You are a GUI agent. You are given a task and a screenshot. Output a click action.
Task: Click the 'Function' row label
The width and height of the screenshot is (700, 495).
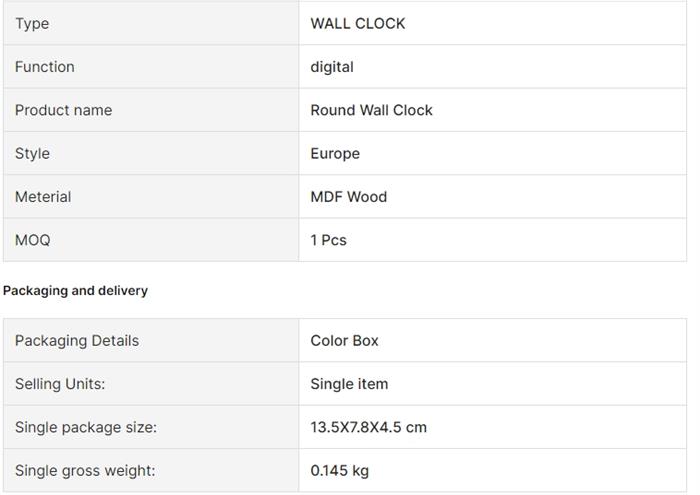(x=45, y=67)
